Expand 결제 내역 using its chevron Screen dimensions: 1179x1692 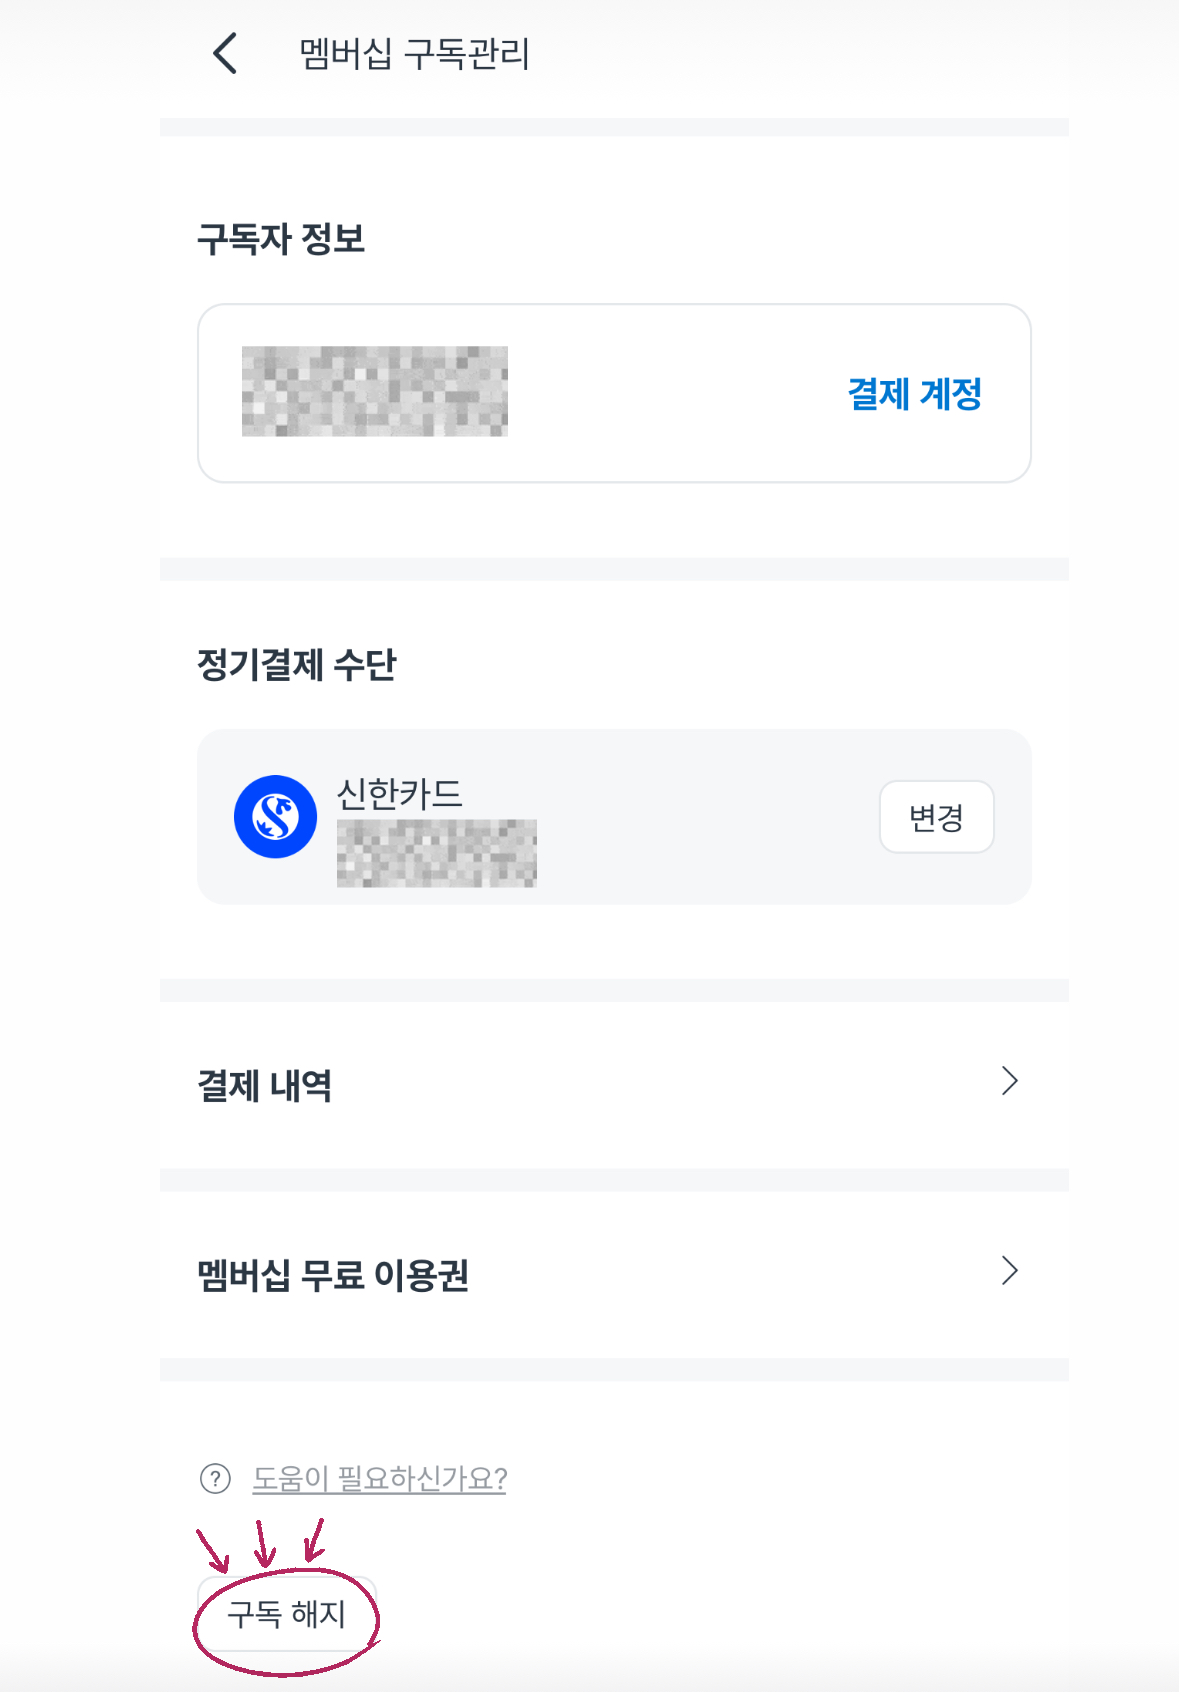(x=1010, y=1081)
